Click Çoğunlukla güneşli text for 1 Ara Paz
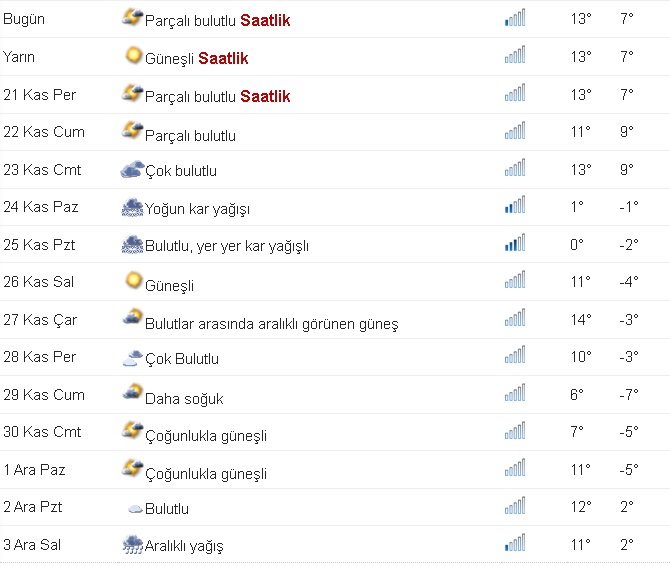Viewport: 670px width, 566px height. click(206, 473)
